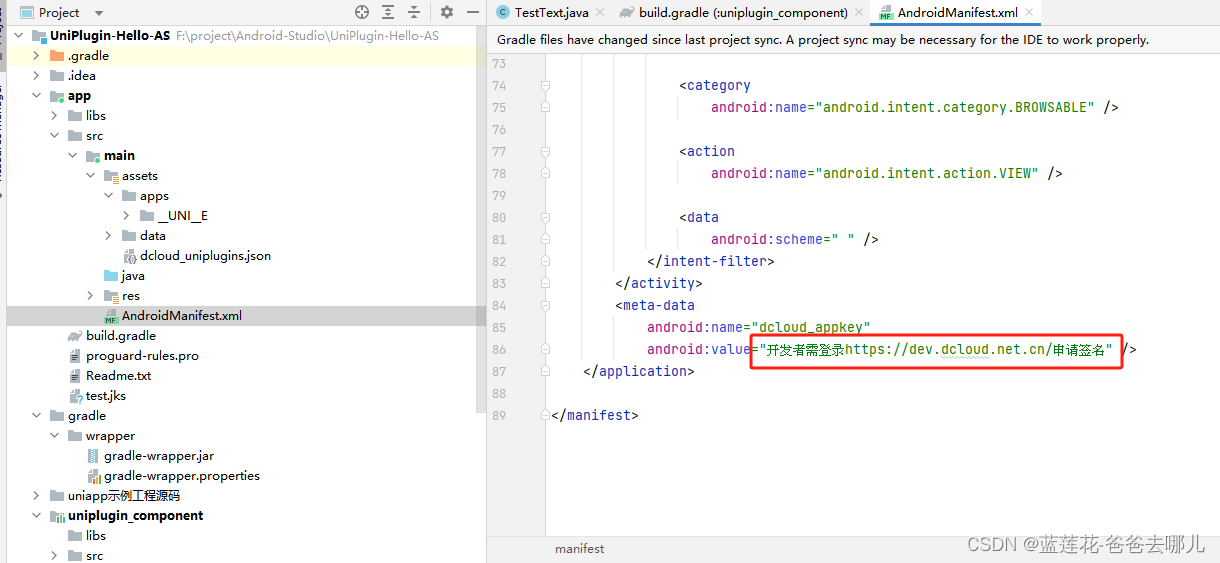Click the build.gradle elephant icon in tree
The width and height of the screenshot is (1220, 563).
(75, 336)
